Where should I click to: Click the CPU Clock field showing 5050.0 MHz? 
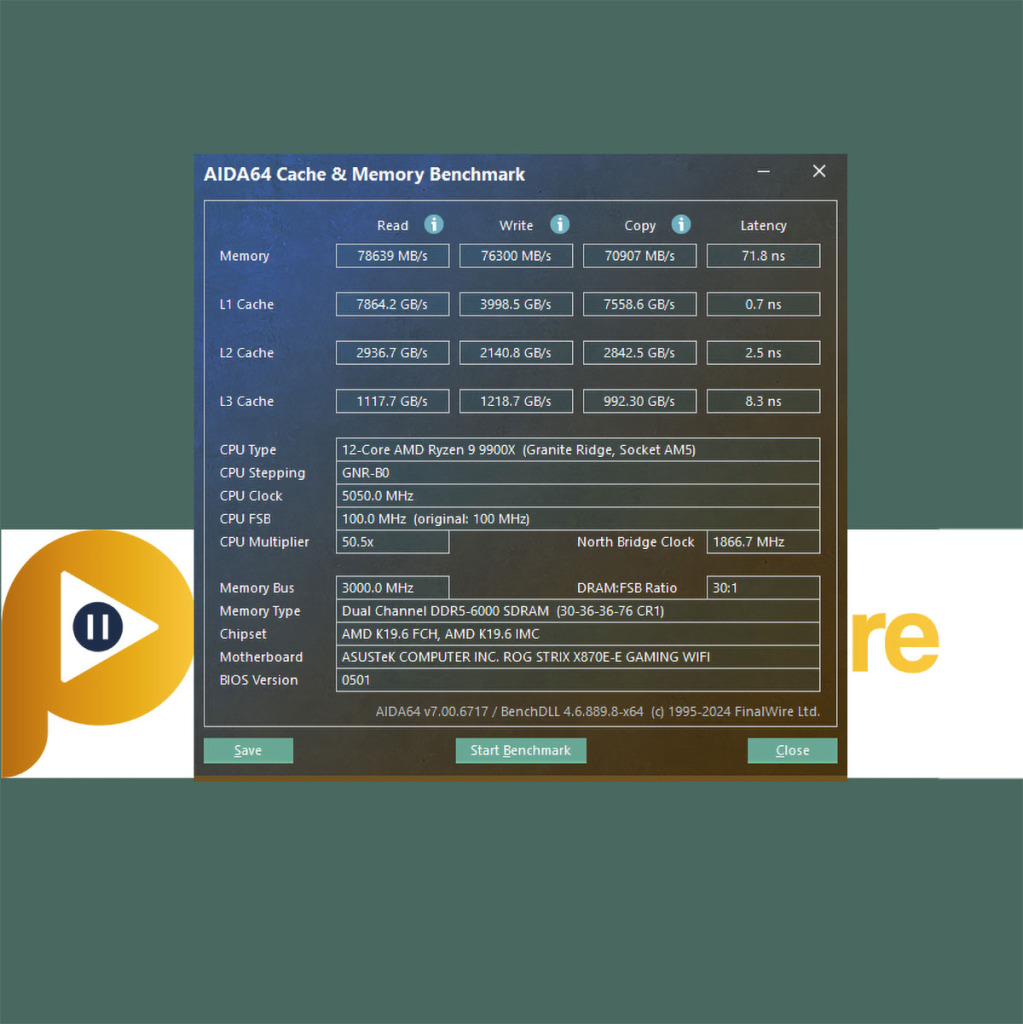click(x=577, y=495)
